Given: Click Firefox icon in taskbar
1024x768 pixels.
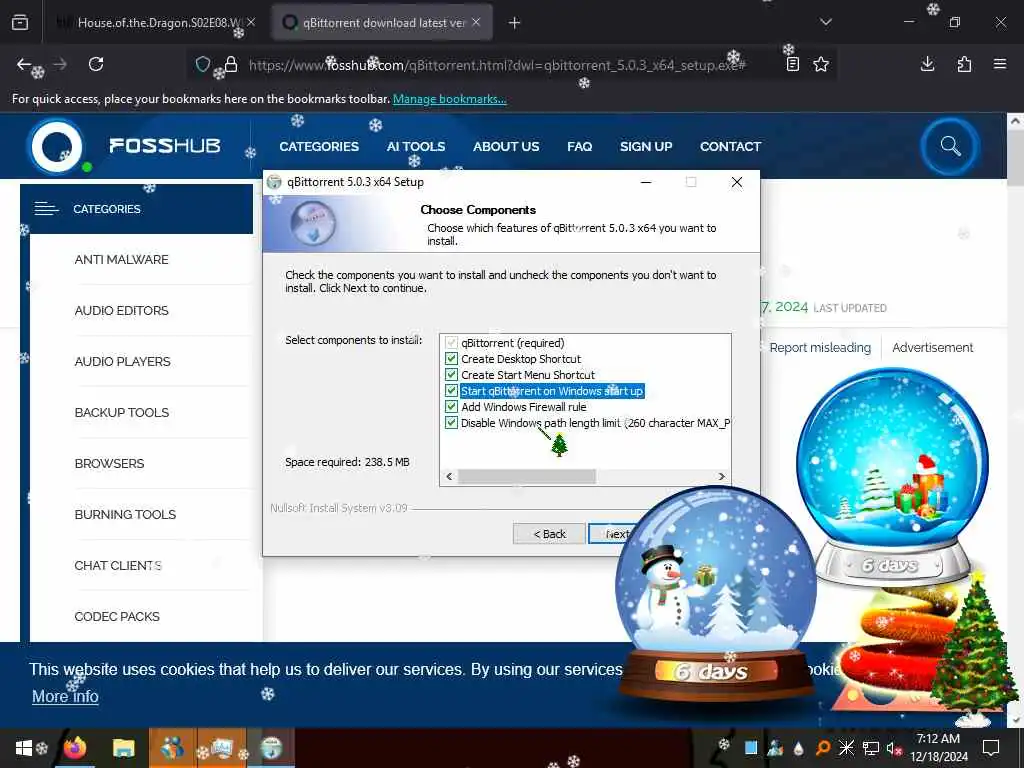Looking at the screenshot, I should pyautogui.click(x=74, y=748).
